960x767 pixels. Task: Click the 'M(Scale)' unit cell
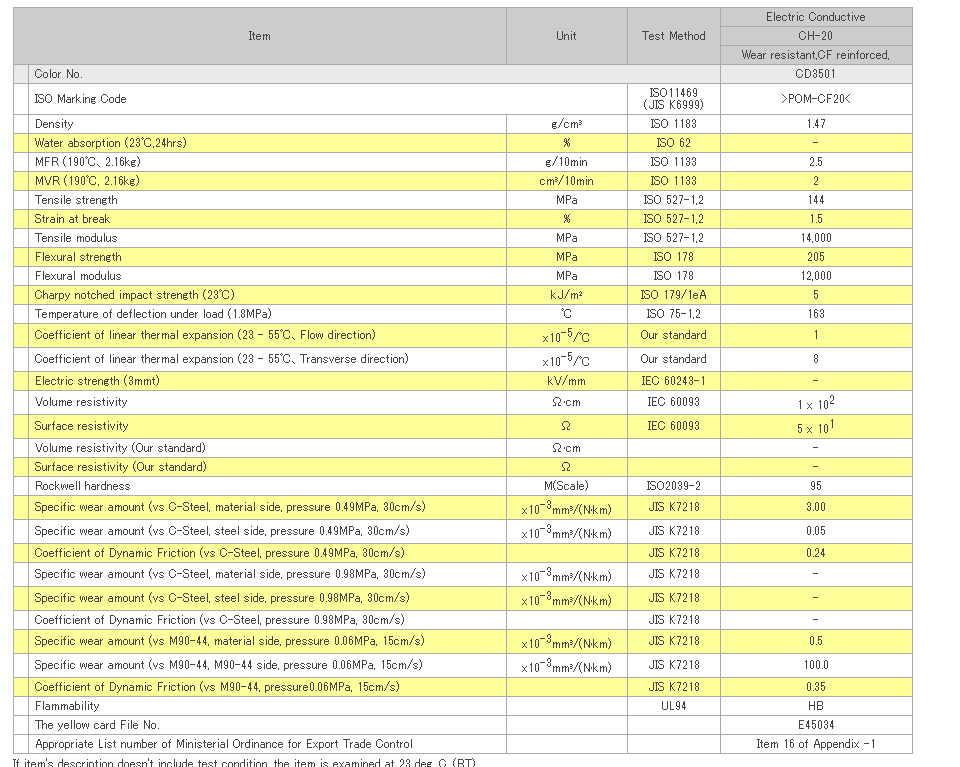click(566, 486)
